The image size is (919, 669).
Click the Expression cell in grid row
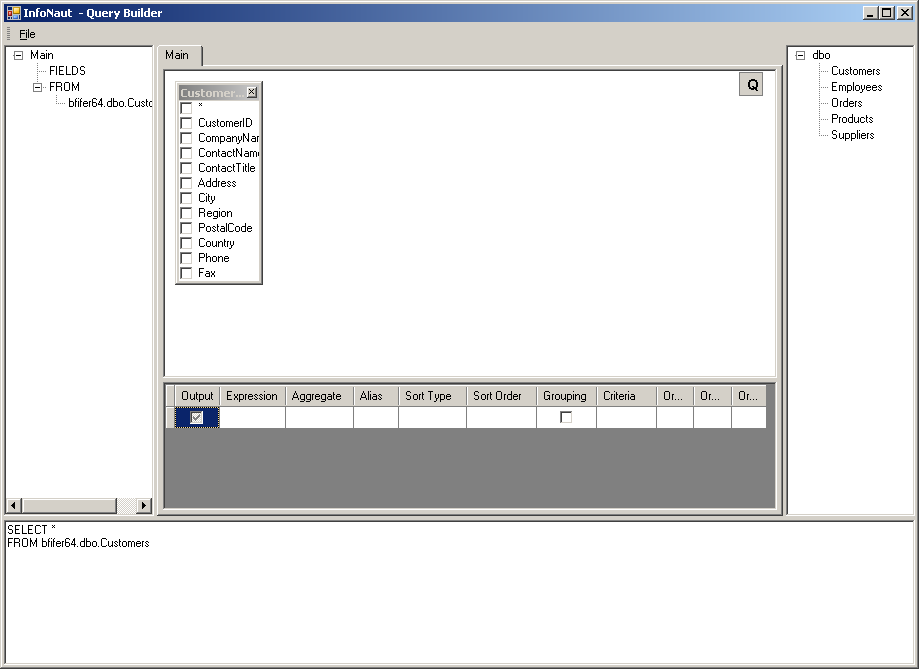(x=252, y=417)
